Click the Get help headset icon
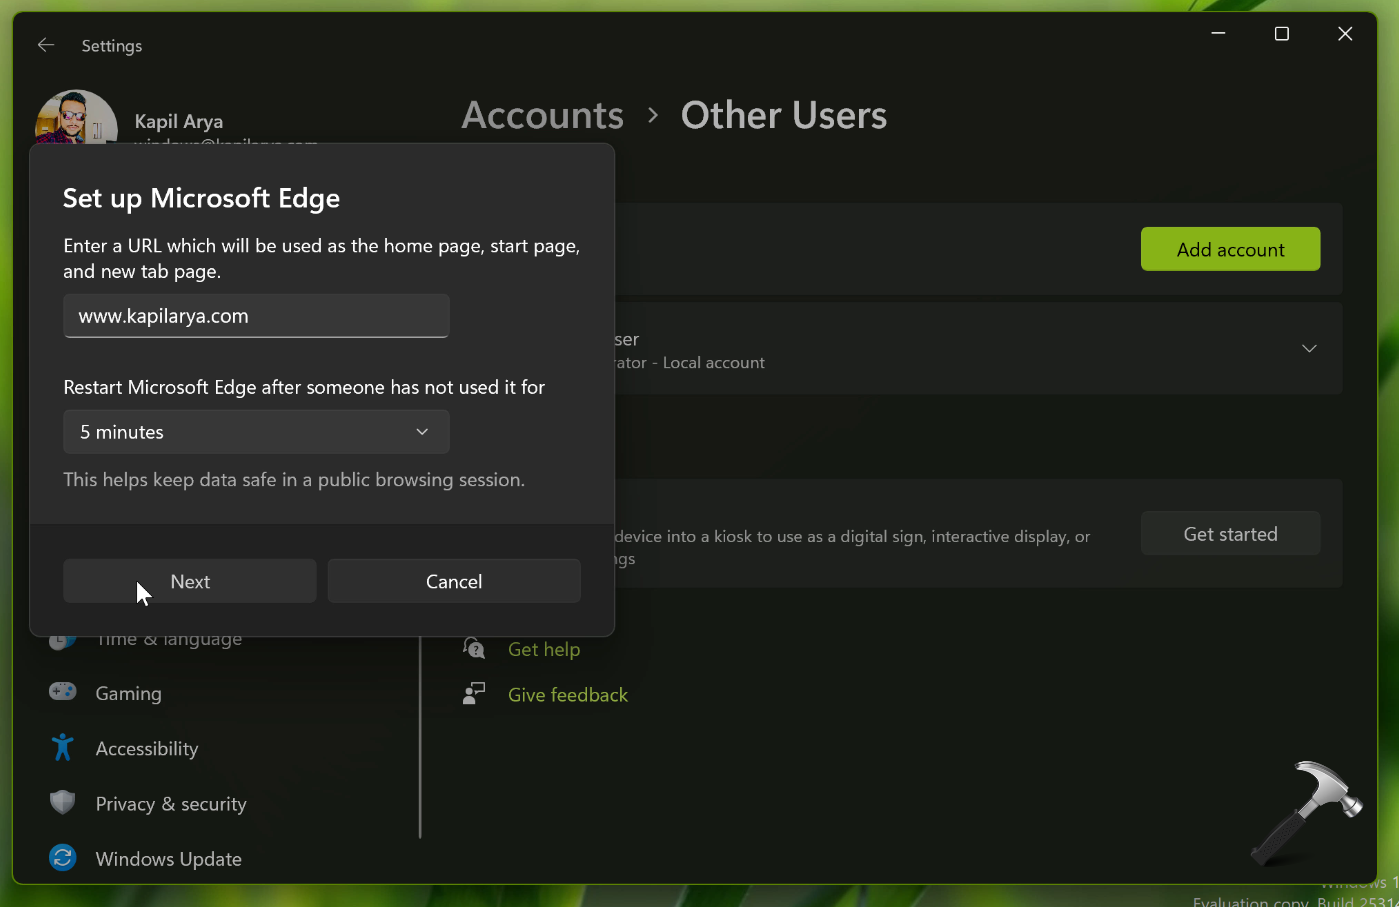 [474, 649]
